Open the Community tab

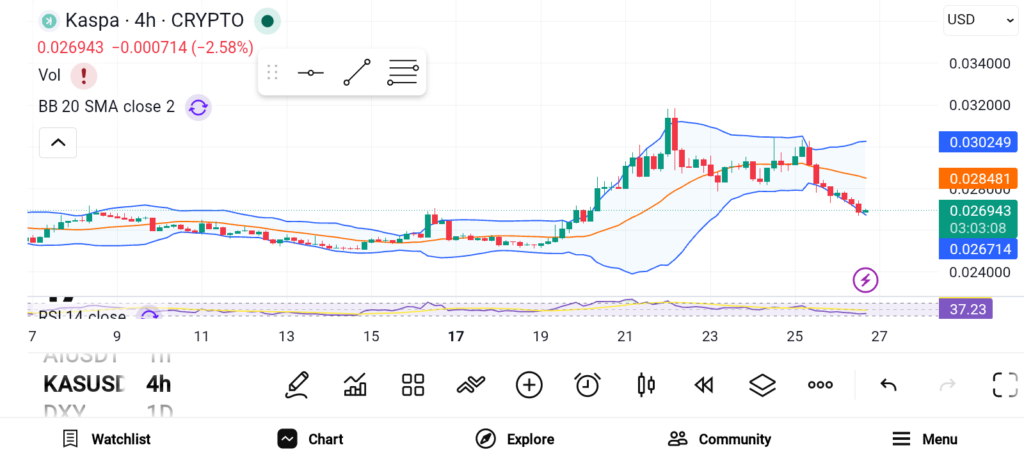click(x=720, y=439)
